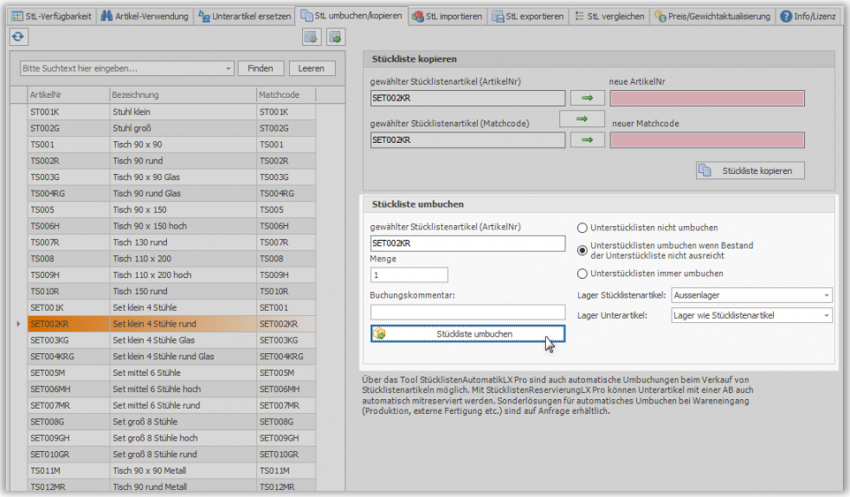The image size is (850, 497).
Task: Switch to StL exportieren tab
Action: (527, 16)
